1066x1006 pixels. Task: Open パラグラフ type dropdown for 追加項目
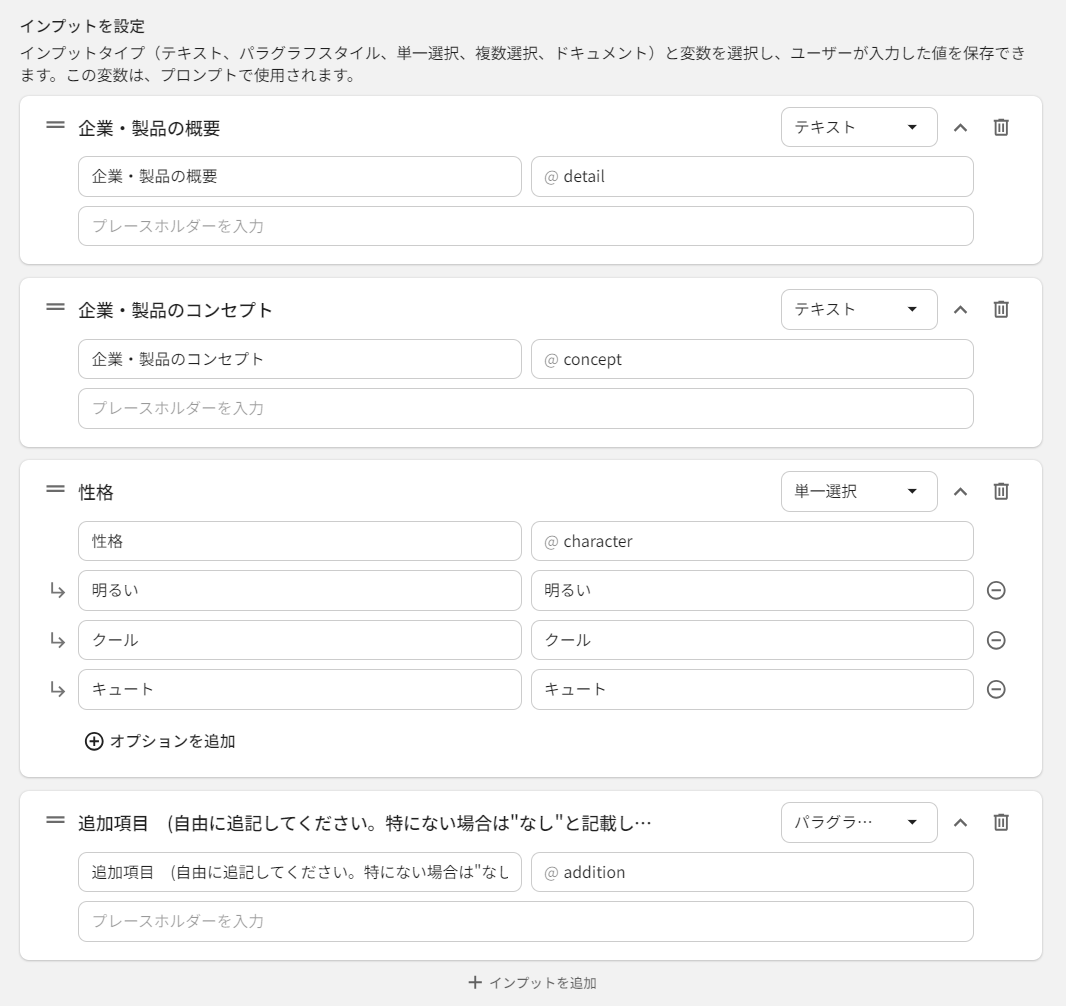[x=858, y=822]
